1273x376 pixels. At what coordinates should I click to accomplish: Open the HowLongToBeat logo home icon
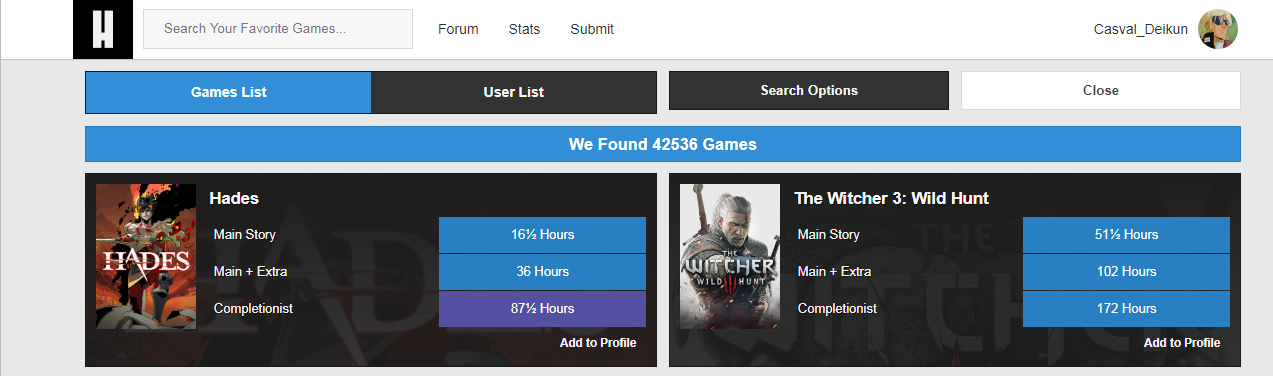coord(103,29)
